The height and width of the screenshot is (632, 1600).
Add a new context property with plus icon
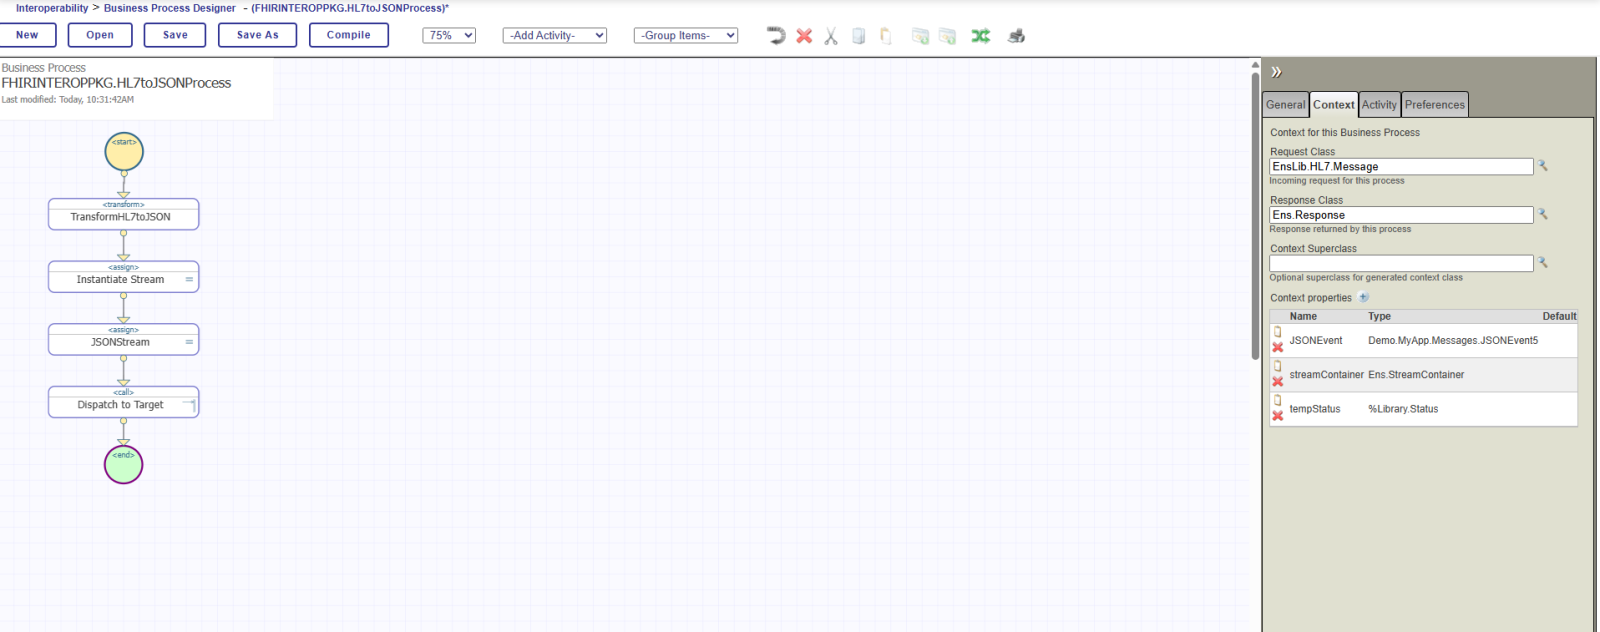click(x=1363, y=297)
